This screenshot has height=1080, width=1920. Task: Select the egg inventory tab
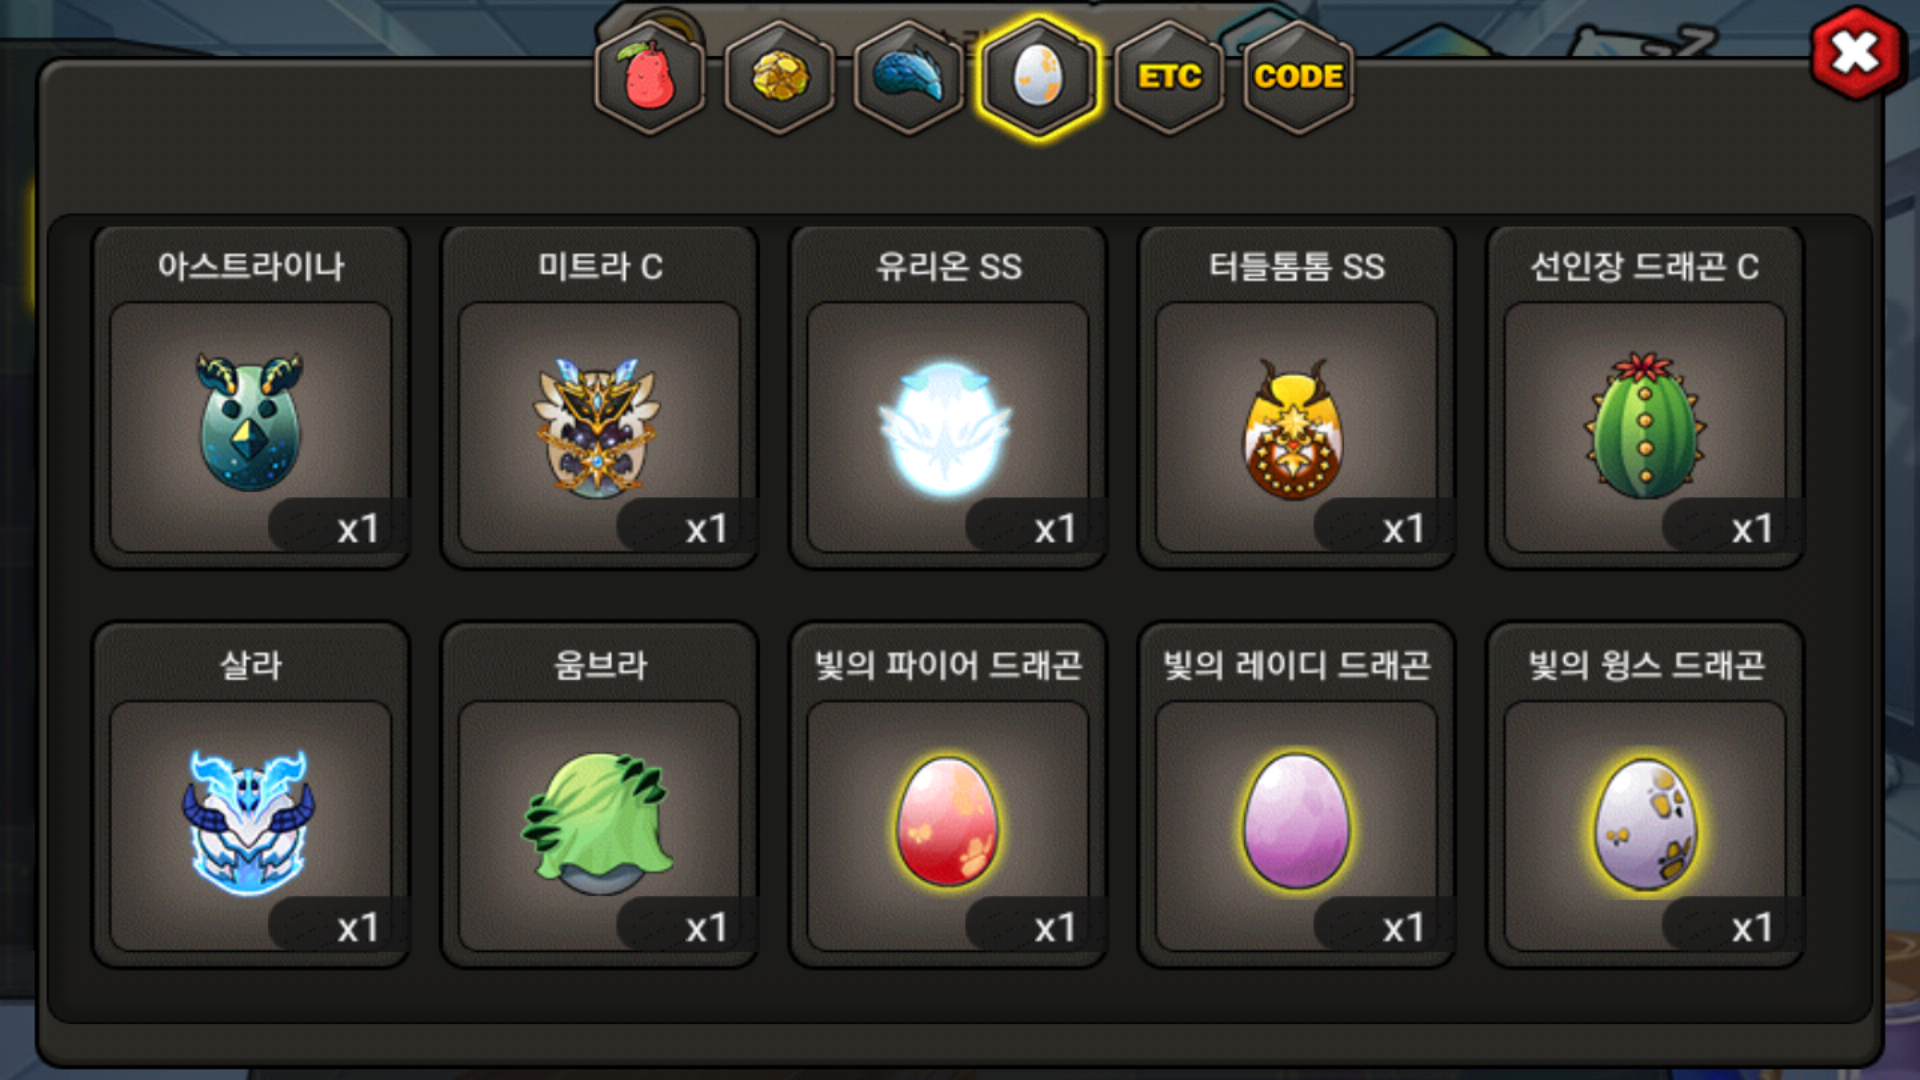point(1039,78)
